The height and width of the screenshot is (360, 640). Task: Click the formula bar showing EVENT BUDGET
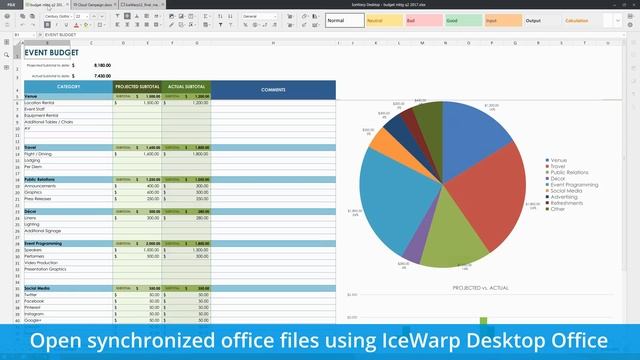click(333, 35)
